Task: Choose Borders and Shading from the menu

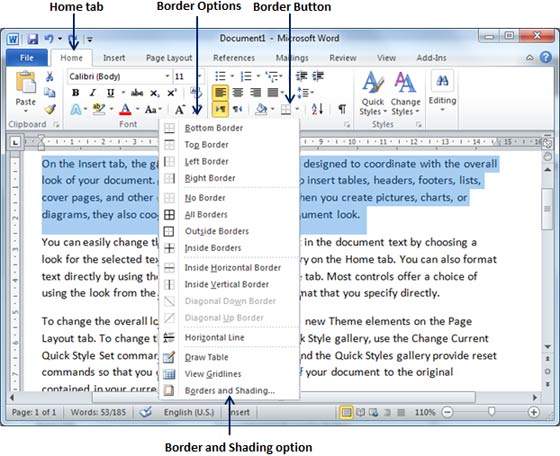Action: click(x=229, y=391)
